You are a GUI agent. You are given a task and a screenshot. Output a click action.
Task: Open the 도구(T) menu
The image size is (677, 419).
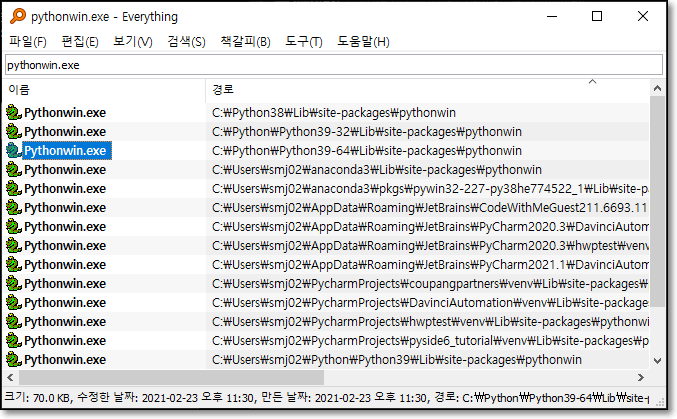pos(304,41)
